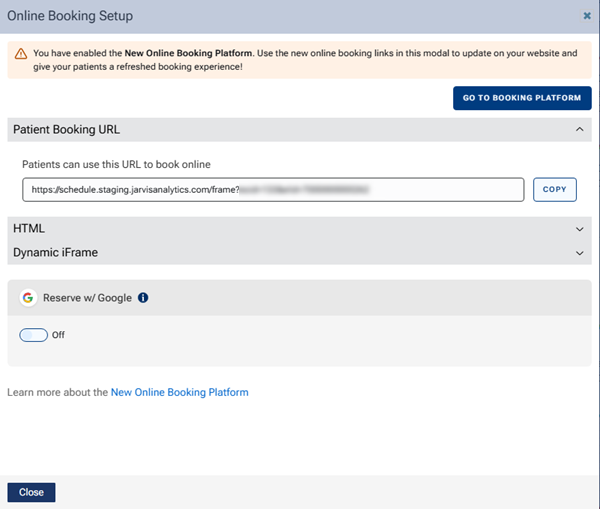Click the orange notification banner message
The height and width of the screenshot is (509, 600).
[x=300, y=59]
